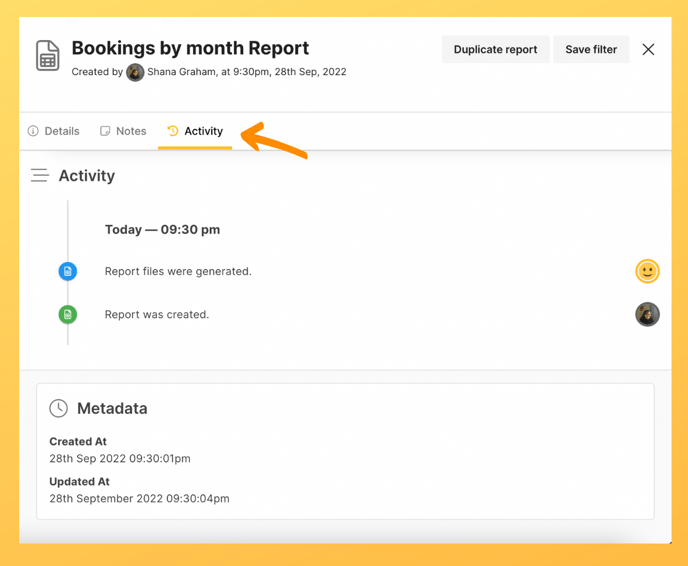688x566 pixels.
Task: Click the 'Updated At' label
Action: (x=79, y=482)
